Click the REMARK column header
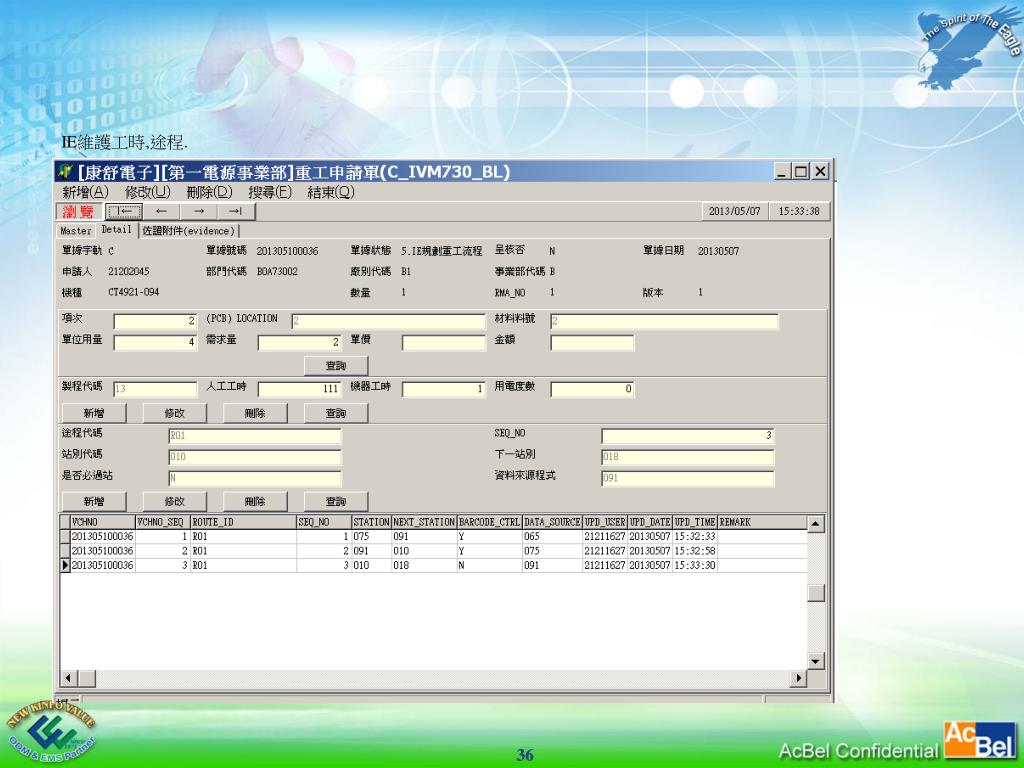Viewport: 1024px width, 768px height. tap(762, 522)
